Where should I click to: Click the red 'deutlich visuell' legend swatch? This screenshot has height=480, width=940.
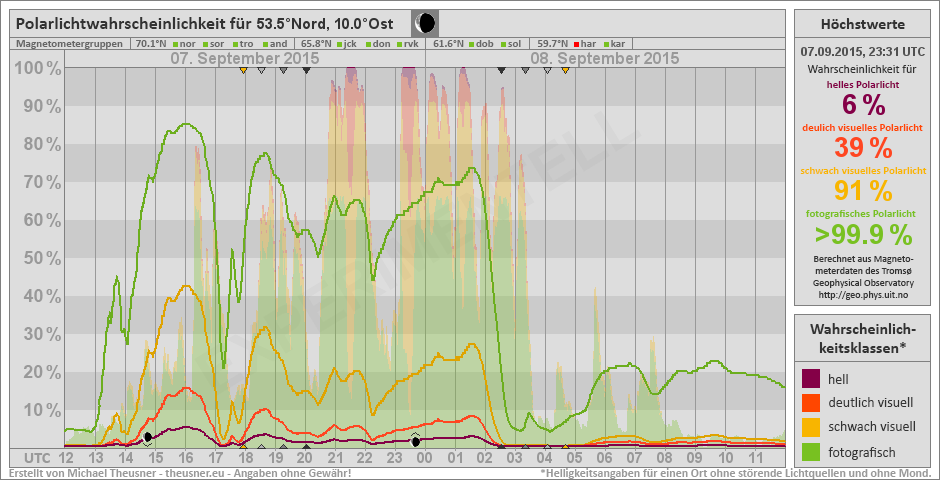pyautogui.click(x=812, y=403)
